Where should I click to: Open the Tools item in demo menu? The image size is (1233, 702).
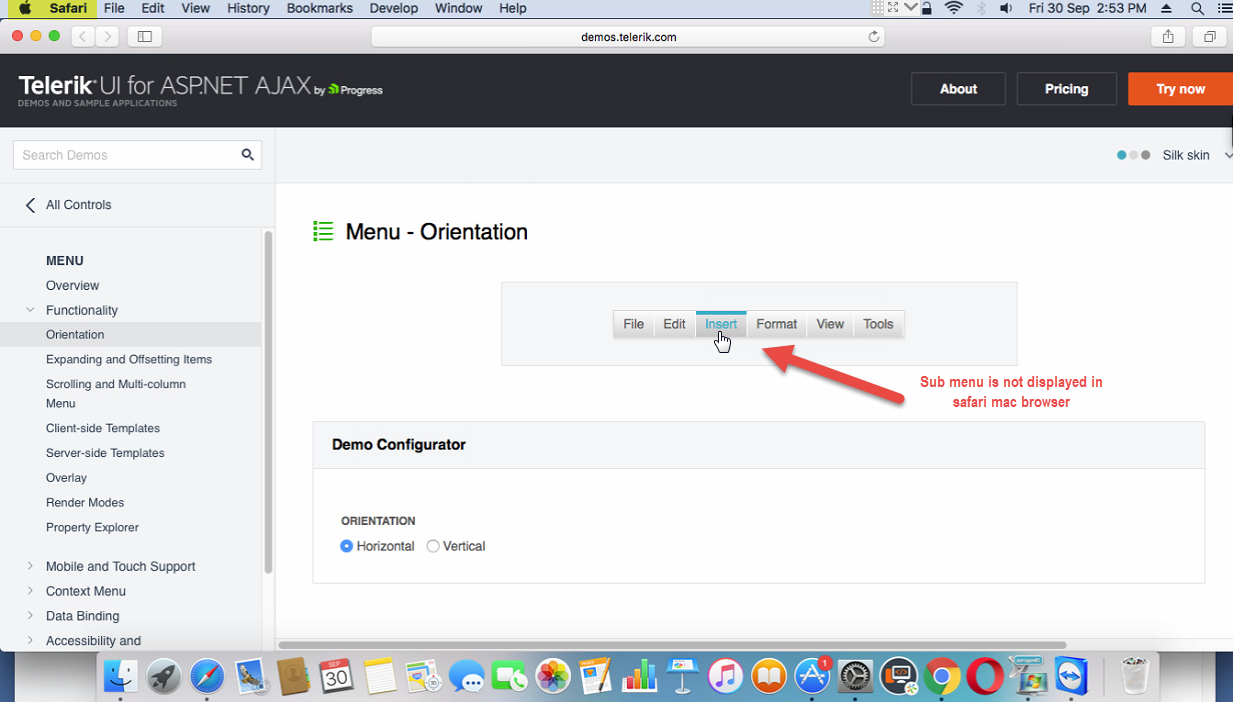[878, 324]
